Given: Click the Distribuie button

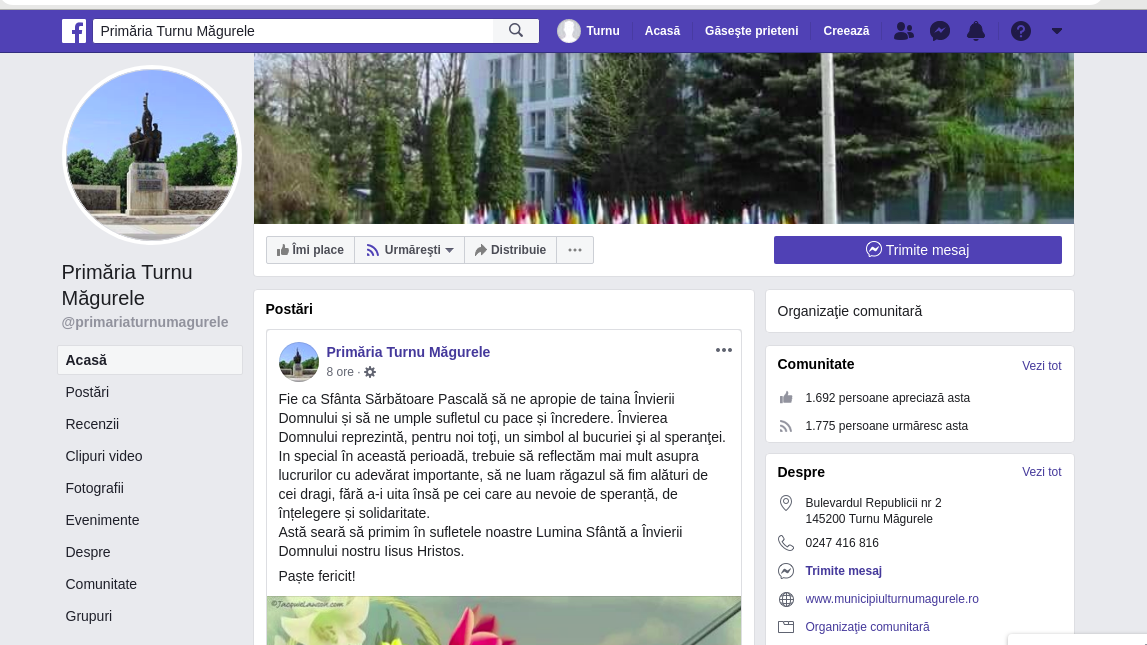Looking at the screenshot, I should 511,250.
